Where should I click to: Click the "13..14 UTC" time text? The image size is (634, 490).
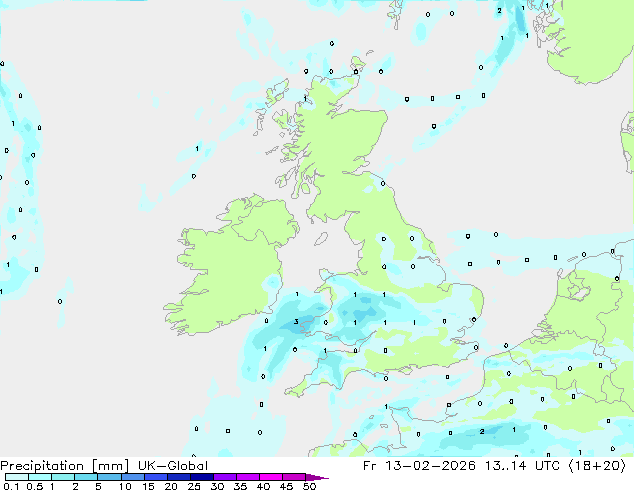pyautogui.click(x=522, y=466)
